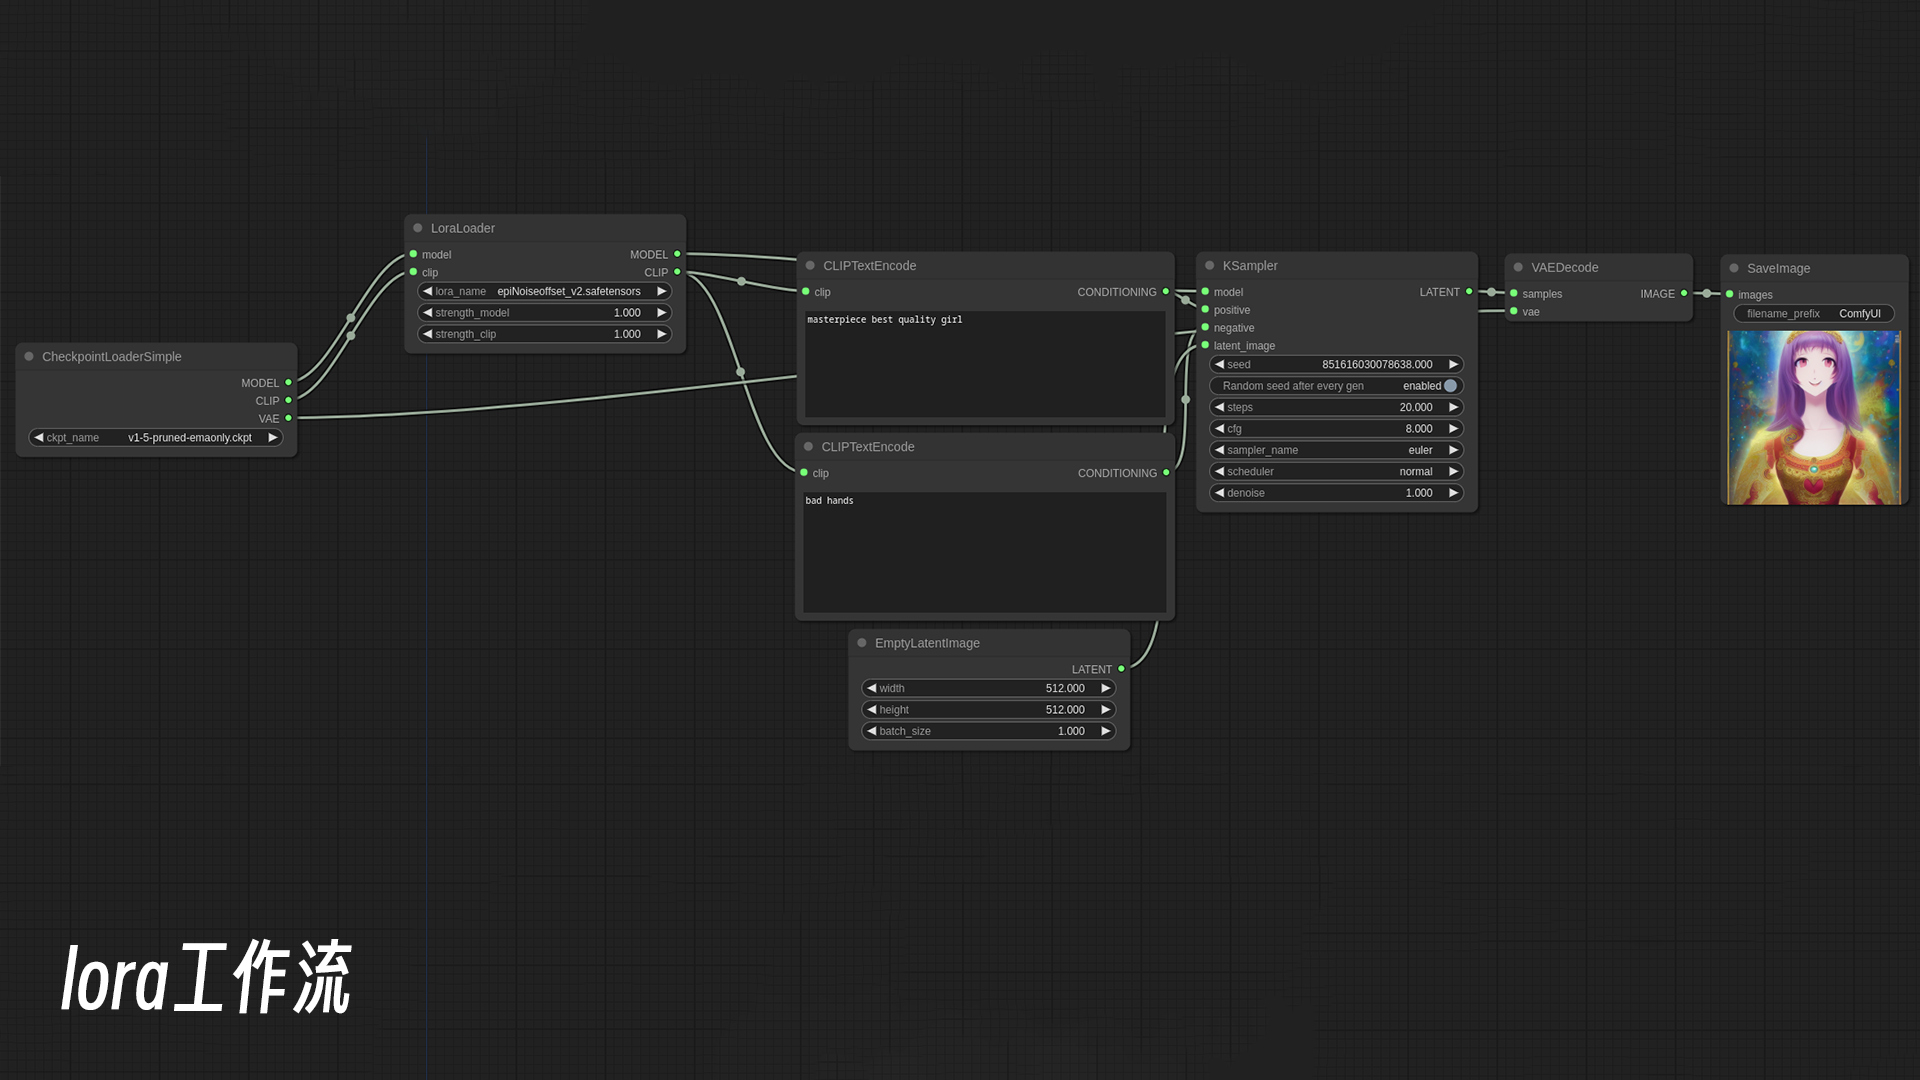
Task: Increase width value in EmptyLatentImage
Action: pyautogui.click(x=1105, y=688)
